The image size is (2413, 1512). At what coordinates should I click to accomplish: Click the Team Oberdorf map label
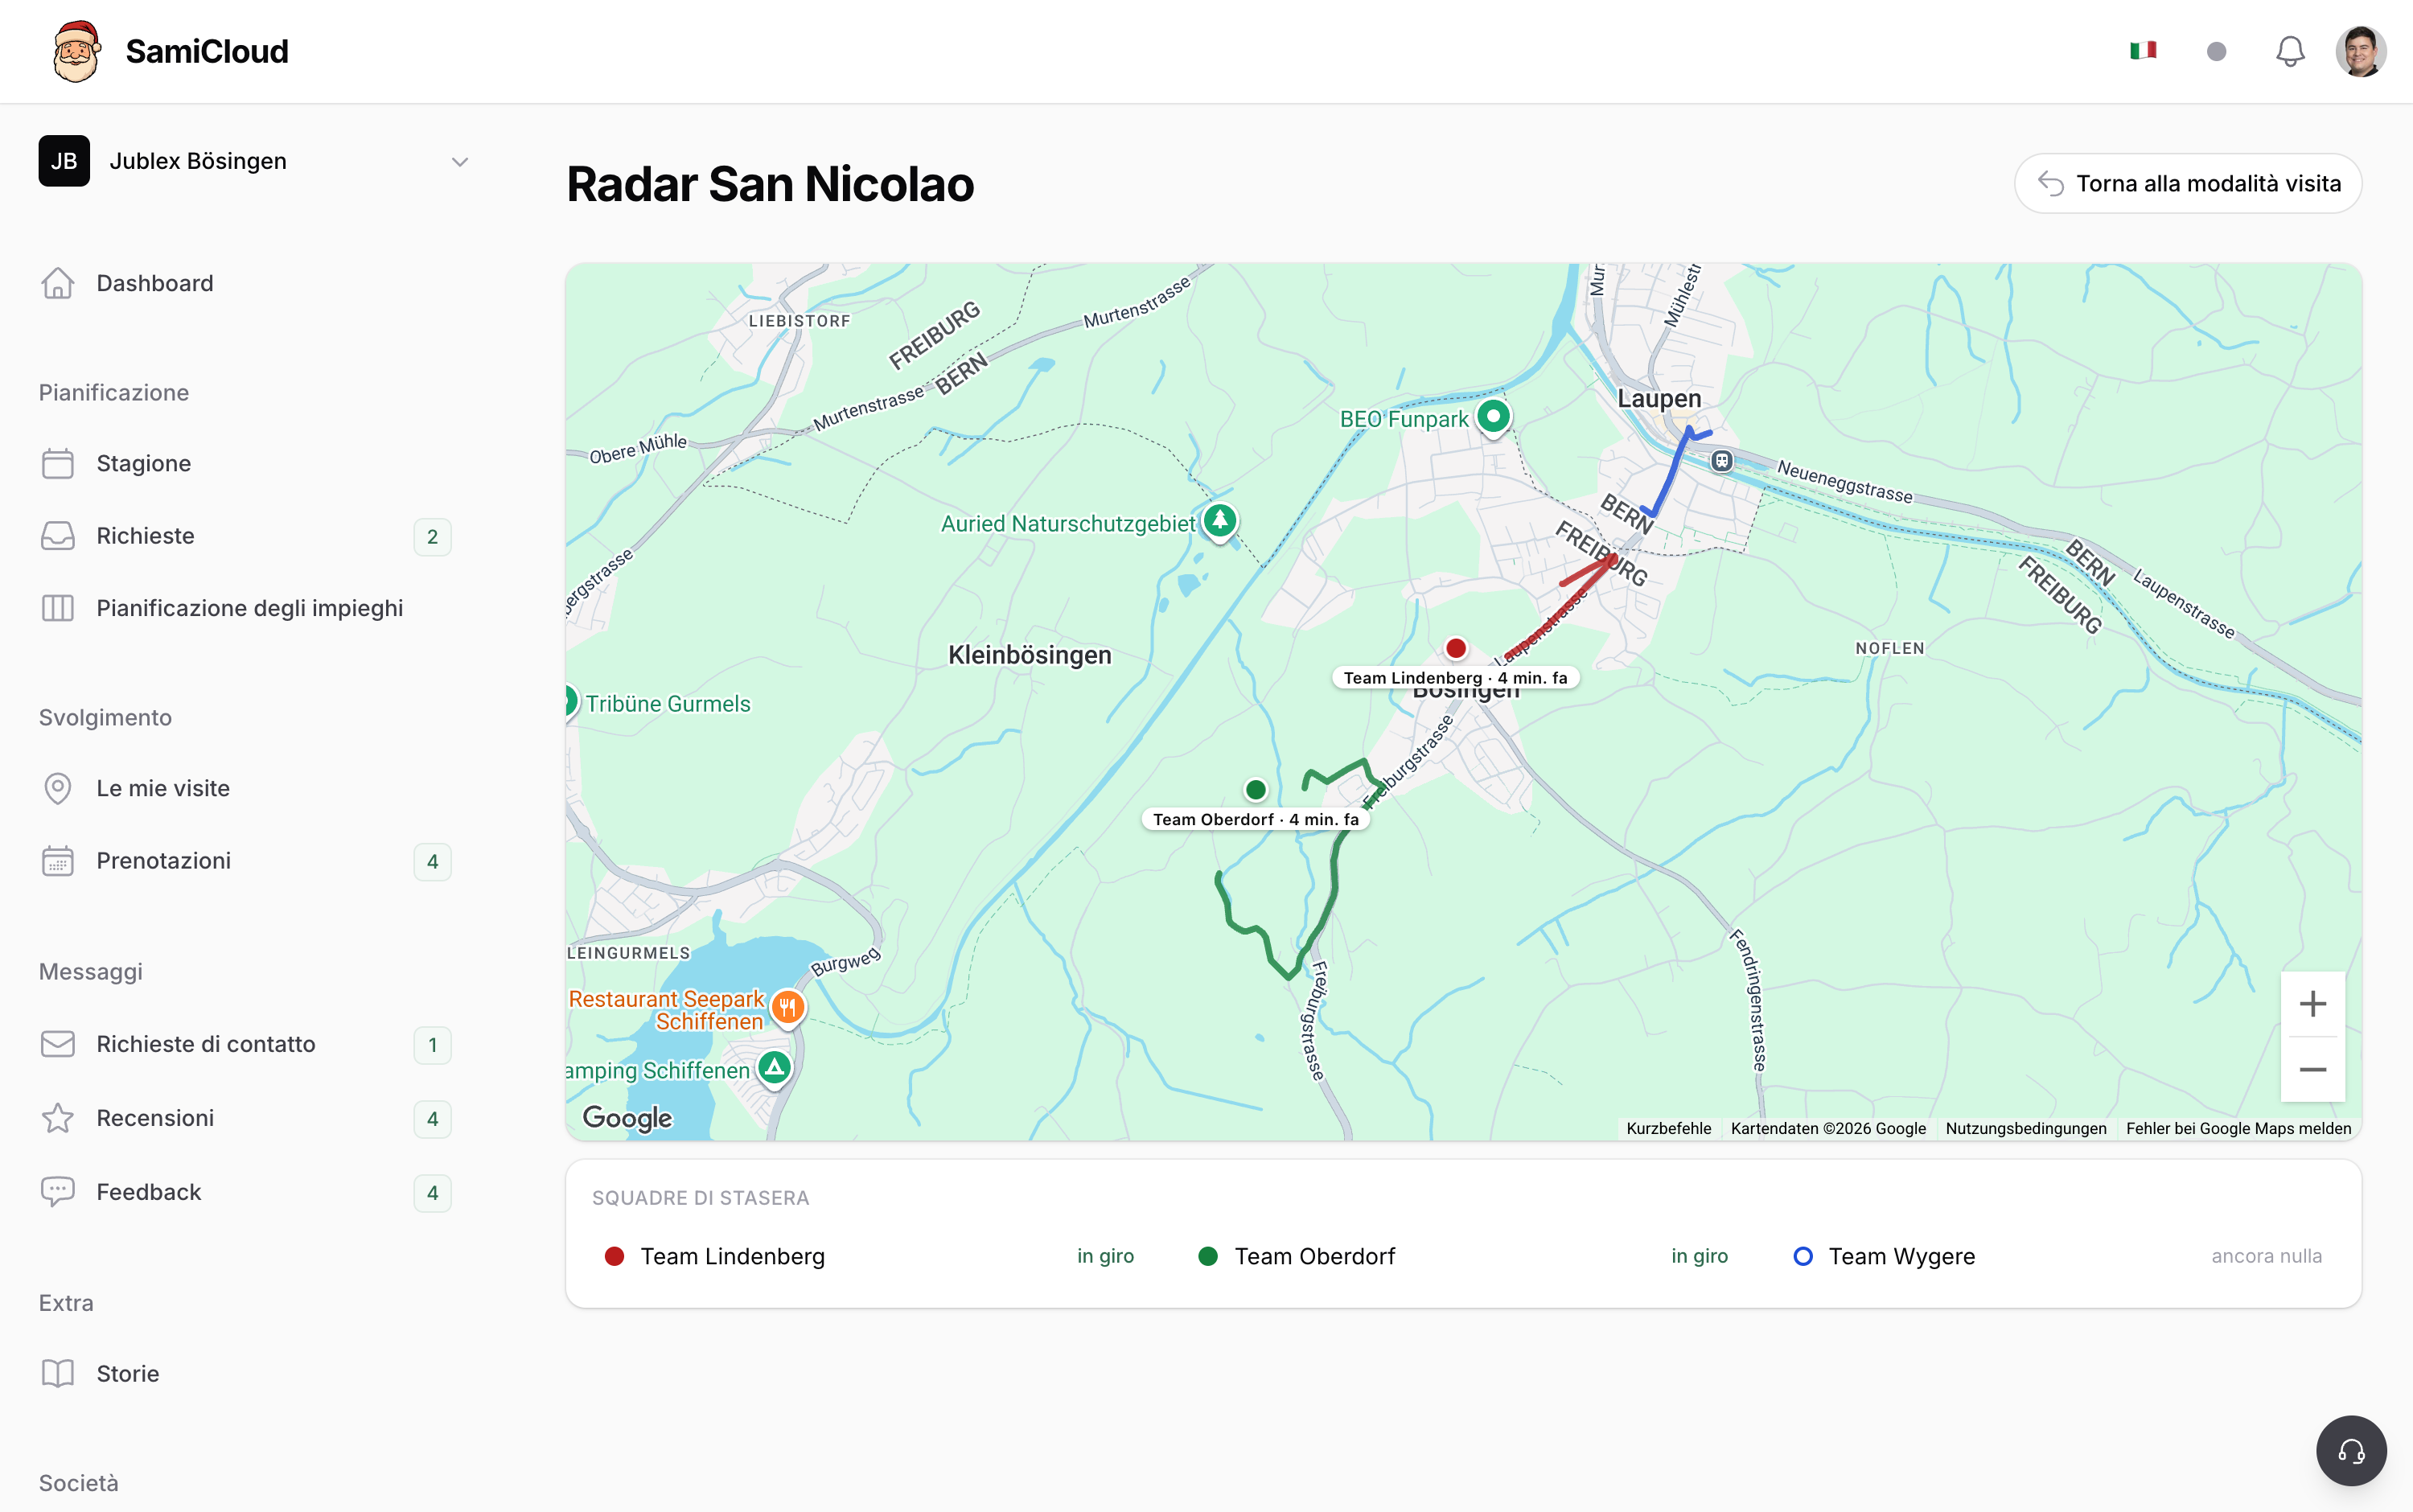pos(1255,819)
